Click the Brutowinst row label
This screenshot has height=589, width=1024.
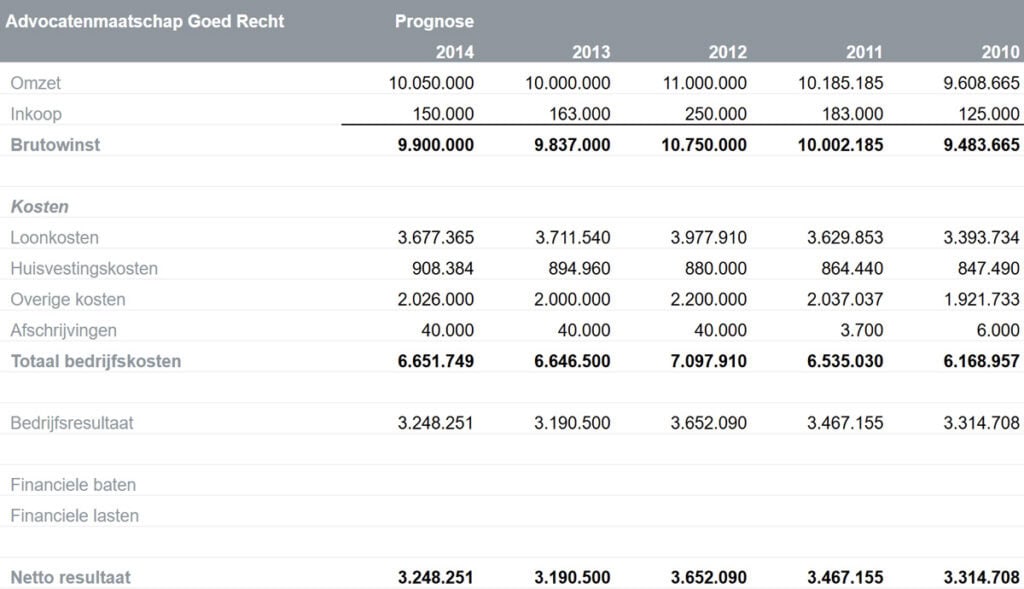click(x=55, y=145)
